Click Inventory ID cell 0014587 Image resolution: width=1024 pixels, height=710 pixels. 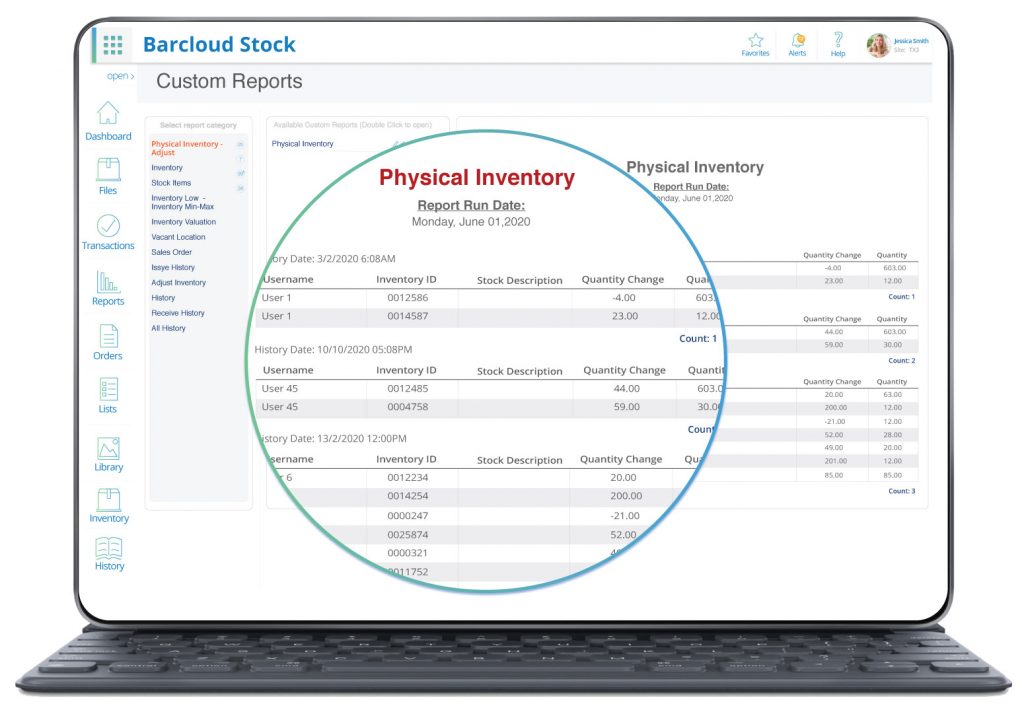[408, 316]
